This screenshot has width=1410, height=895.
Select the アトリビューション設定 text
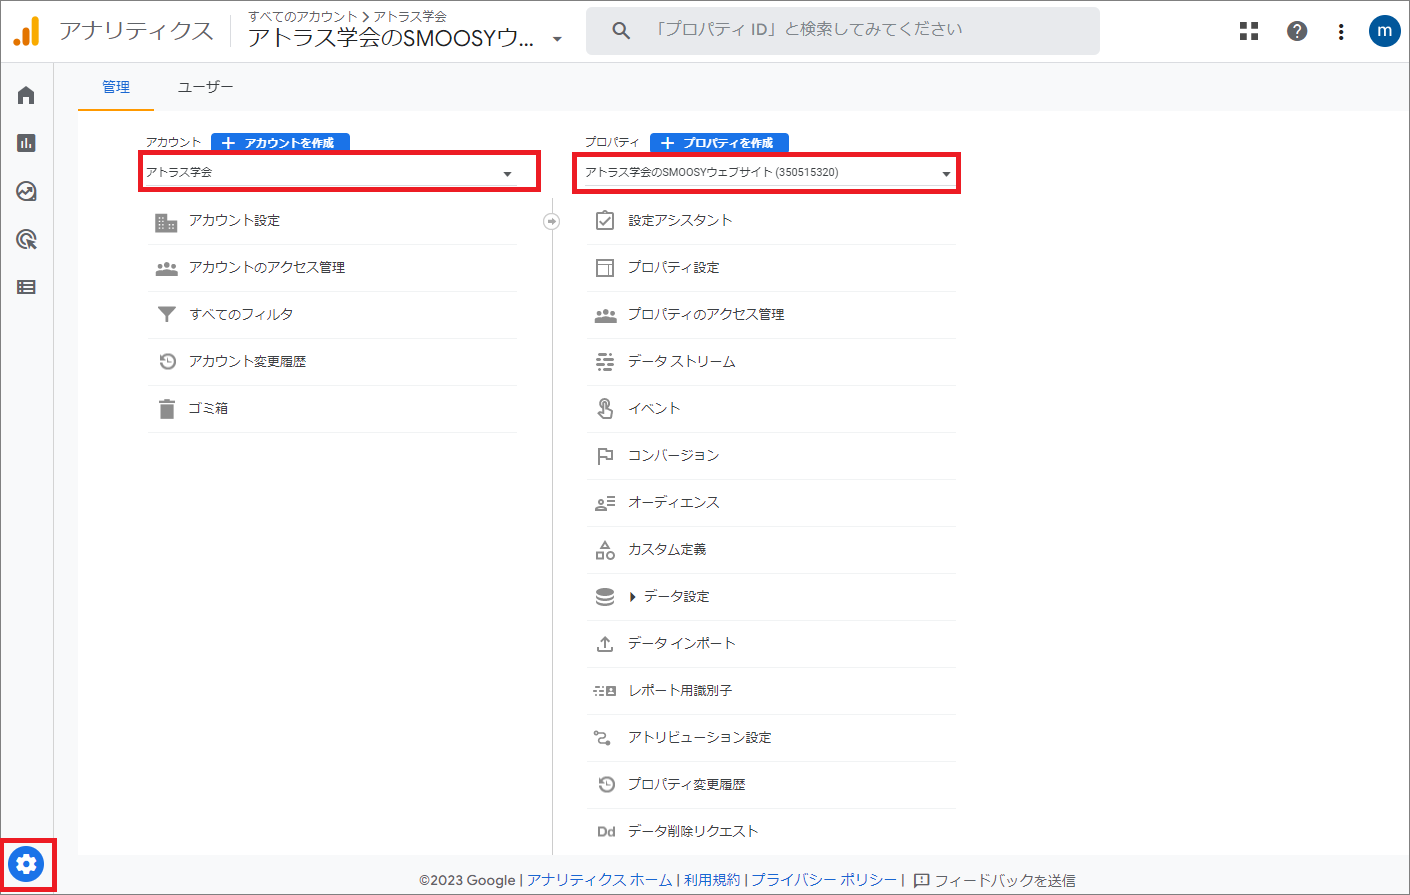tap(700, 738)
